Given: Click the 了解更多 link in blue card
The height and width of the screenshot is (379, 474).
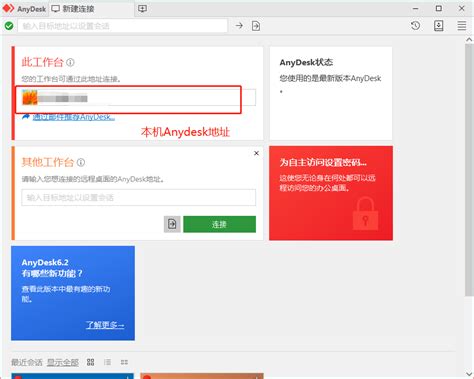Looking at the screenshot, I should coord(105,325).
